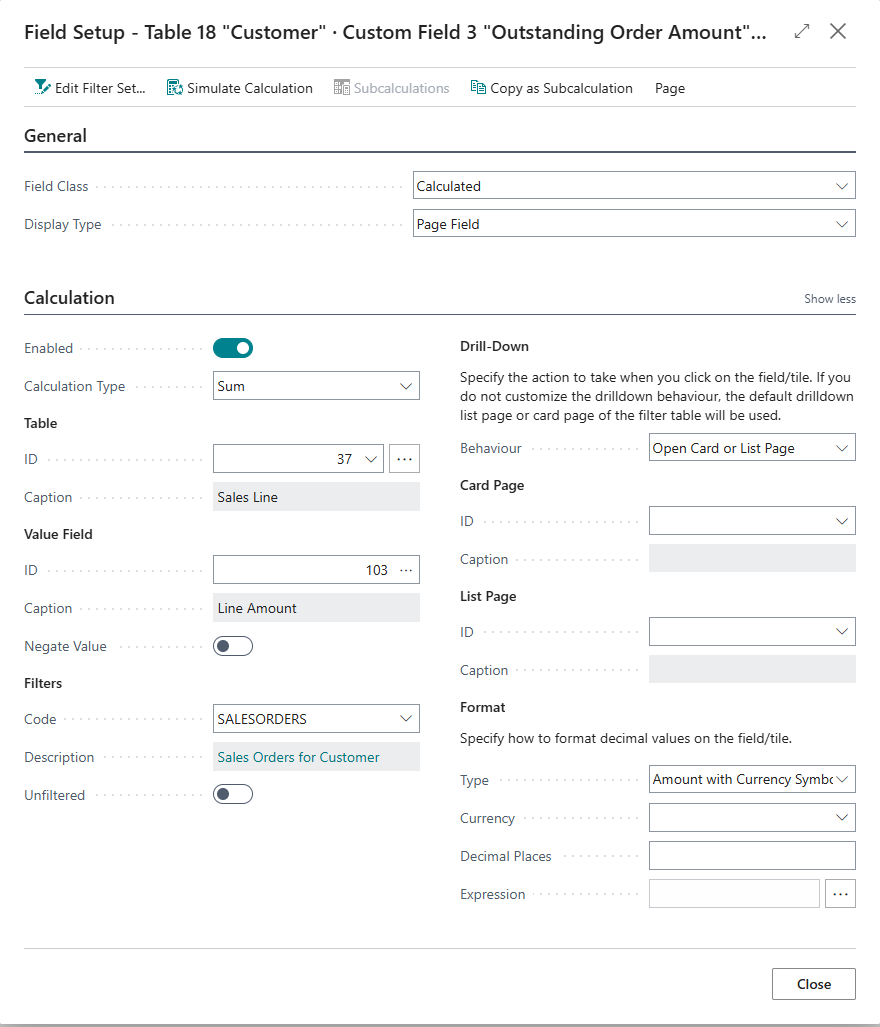This screenshot has height=1027, width=880.
Task: Open Value Field ID lookup ellipsis
Action: pos(406,570)
